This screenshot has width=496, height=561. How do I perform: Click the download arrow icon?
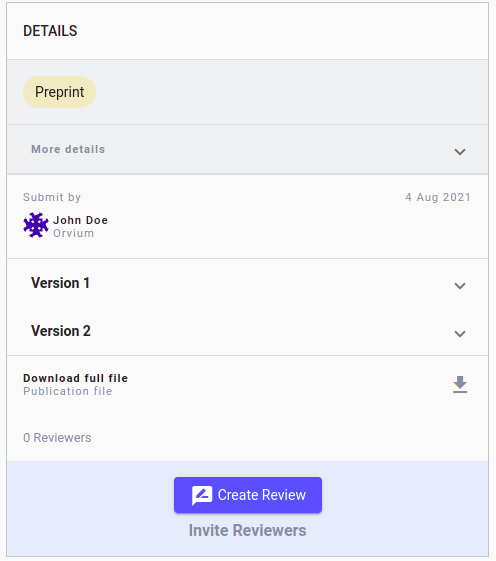coord(460,385)
